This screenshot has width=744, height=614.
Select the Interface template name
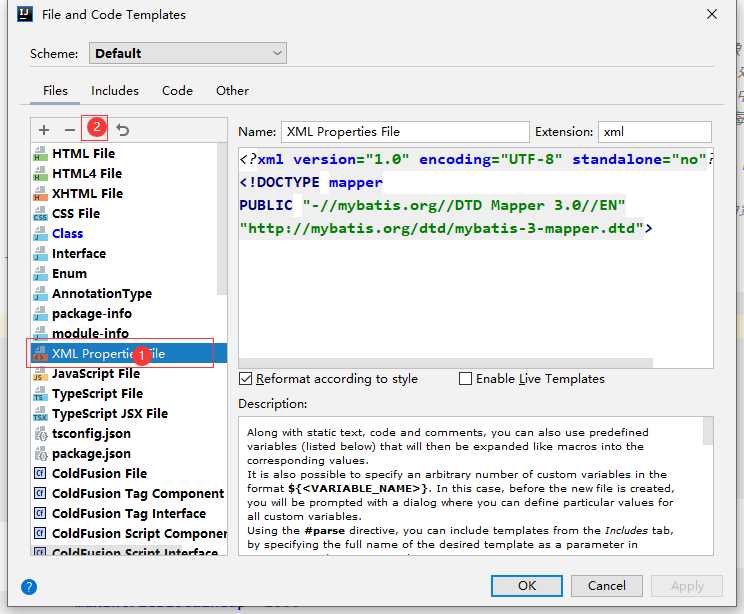click(79, 253)
